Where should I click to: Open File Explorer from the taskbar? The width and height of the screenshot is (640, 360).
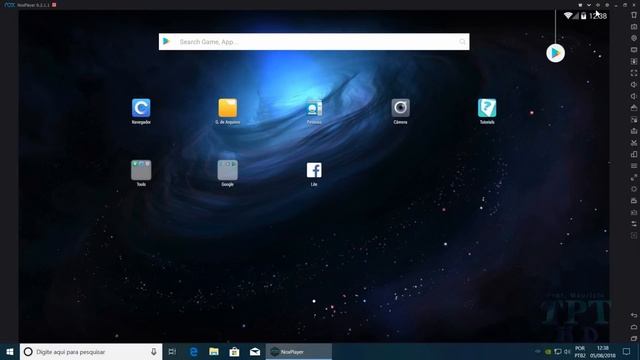(214, 352)
